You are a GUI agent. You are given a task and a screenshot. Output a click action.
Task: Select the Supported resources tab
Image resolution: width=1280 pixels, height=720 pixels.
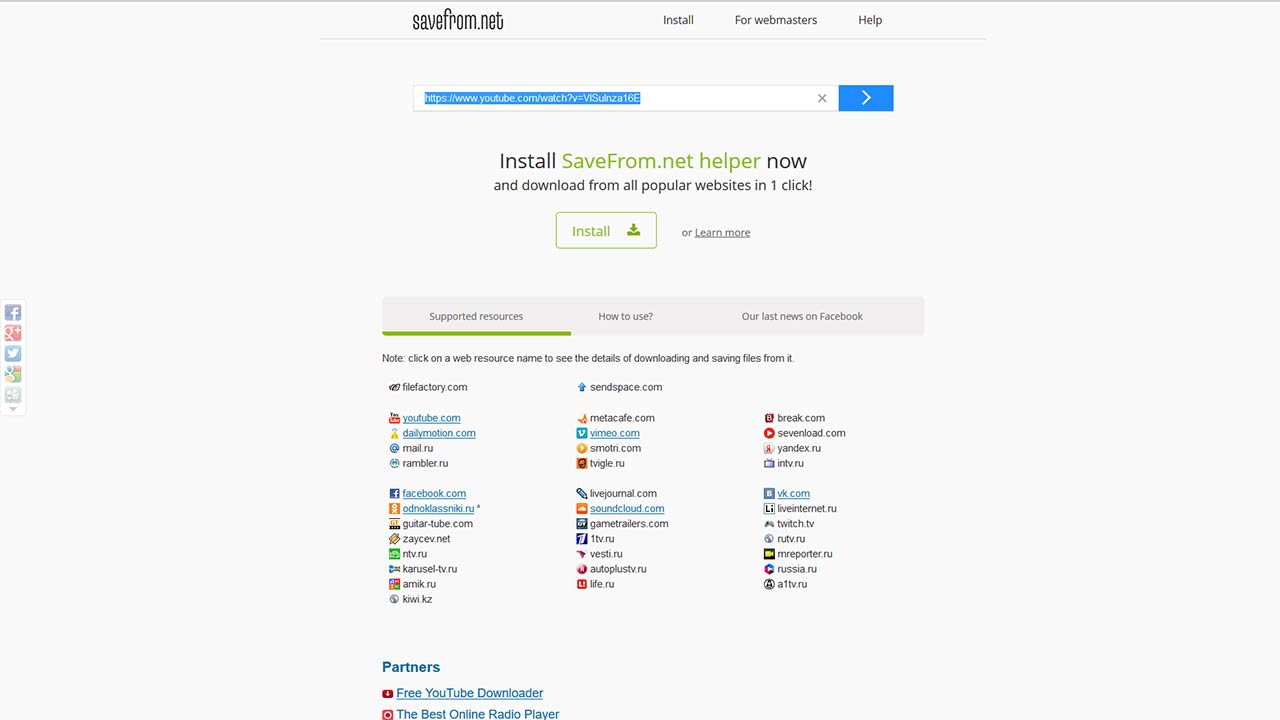click(x=476, y=316)
